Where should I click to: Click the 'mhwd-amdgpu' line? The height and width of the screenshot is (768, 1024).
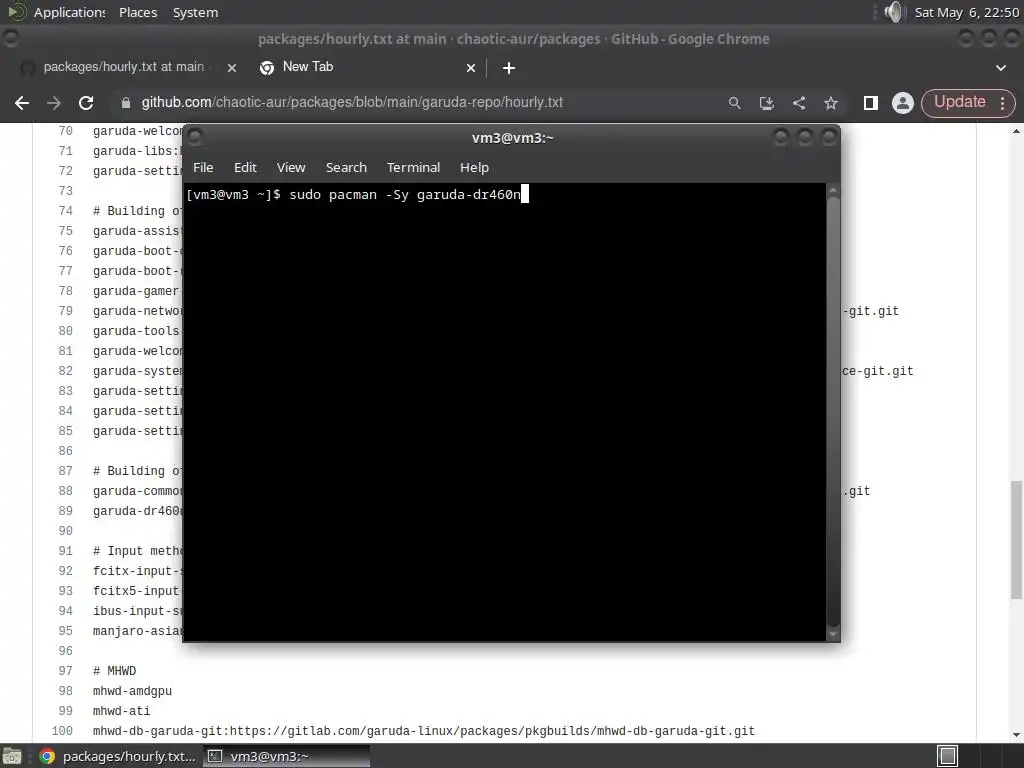133,691
